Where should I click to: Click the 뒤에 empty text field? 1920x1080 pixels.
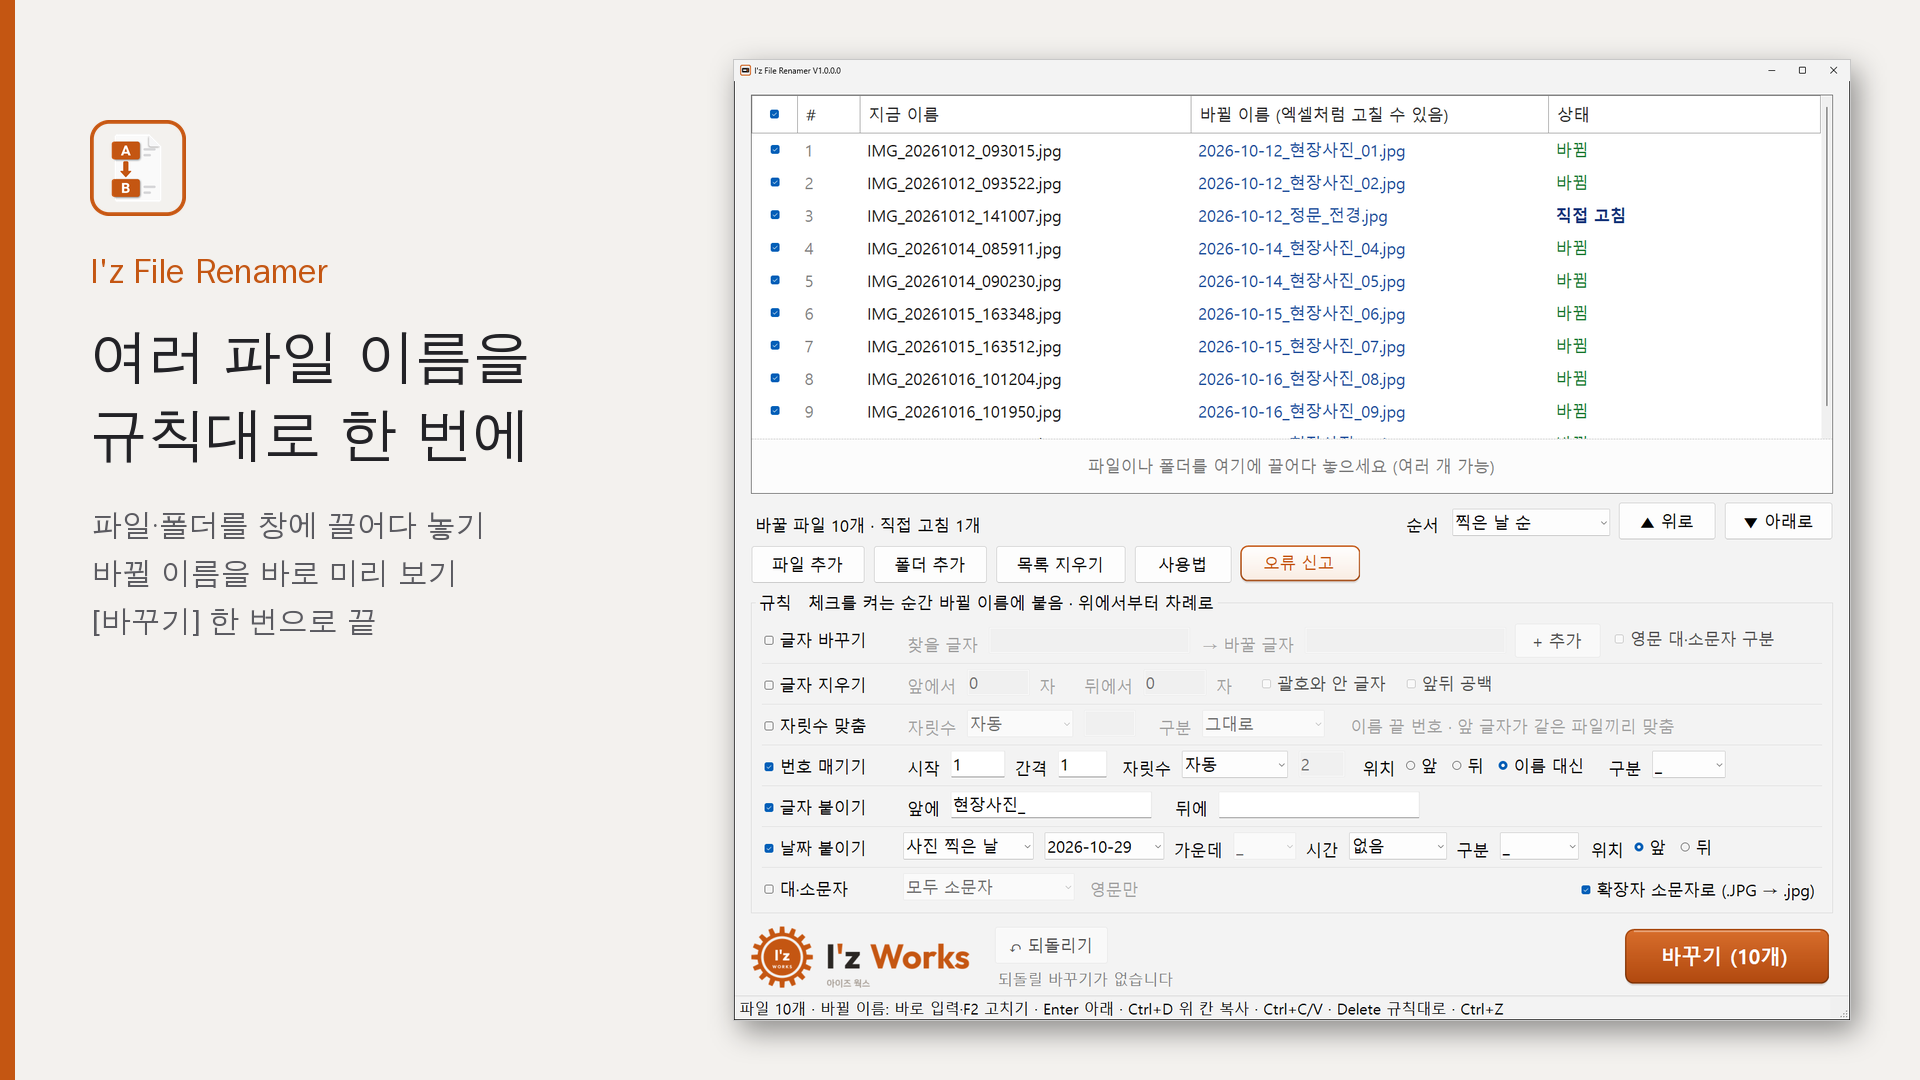[x=1318, y=805]
